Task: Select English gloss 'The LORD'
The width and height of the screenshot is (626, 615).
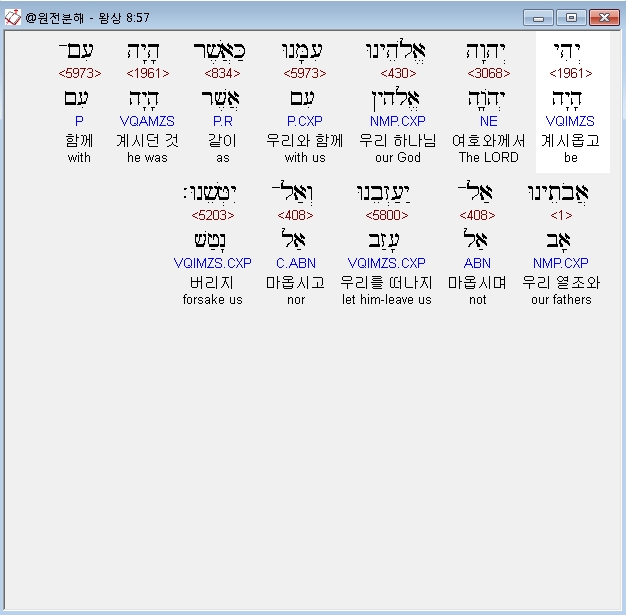Action: coord(489,158)
